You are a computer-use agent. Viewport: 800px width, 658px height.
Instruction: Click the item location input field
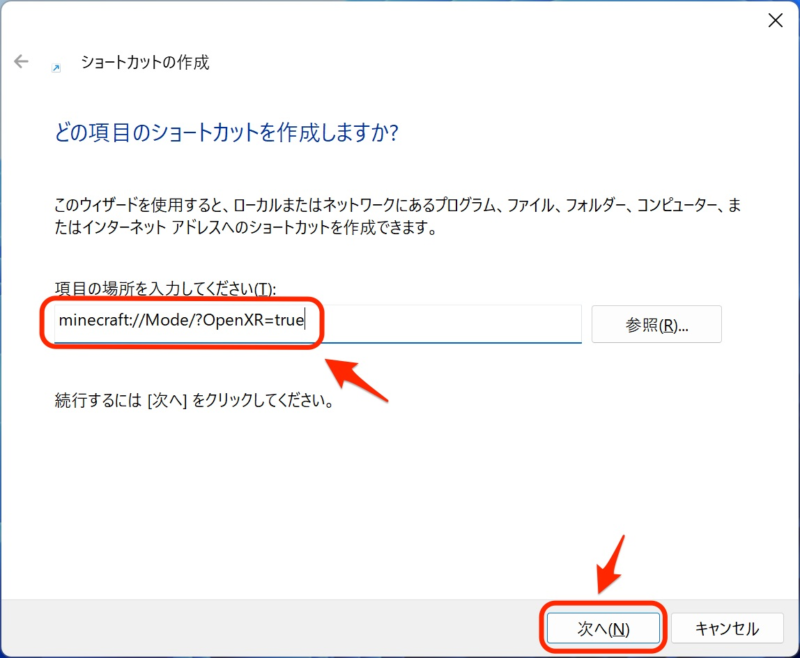click(x=317, y=323)
